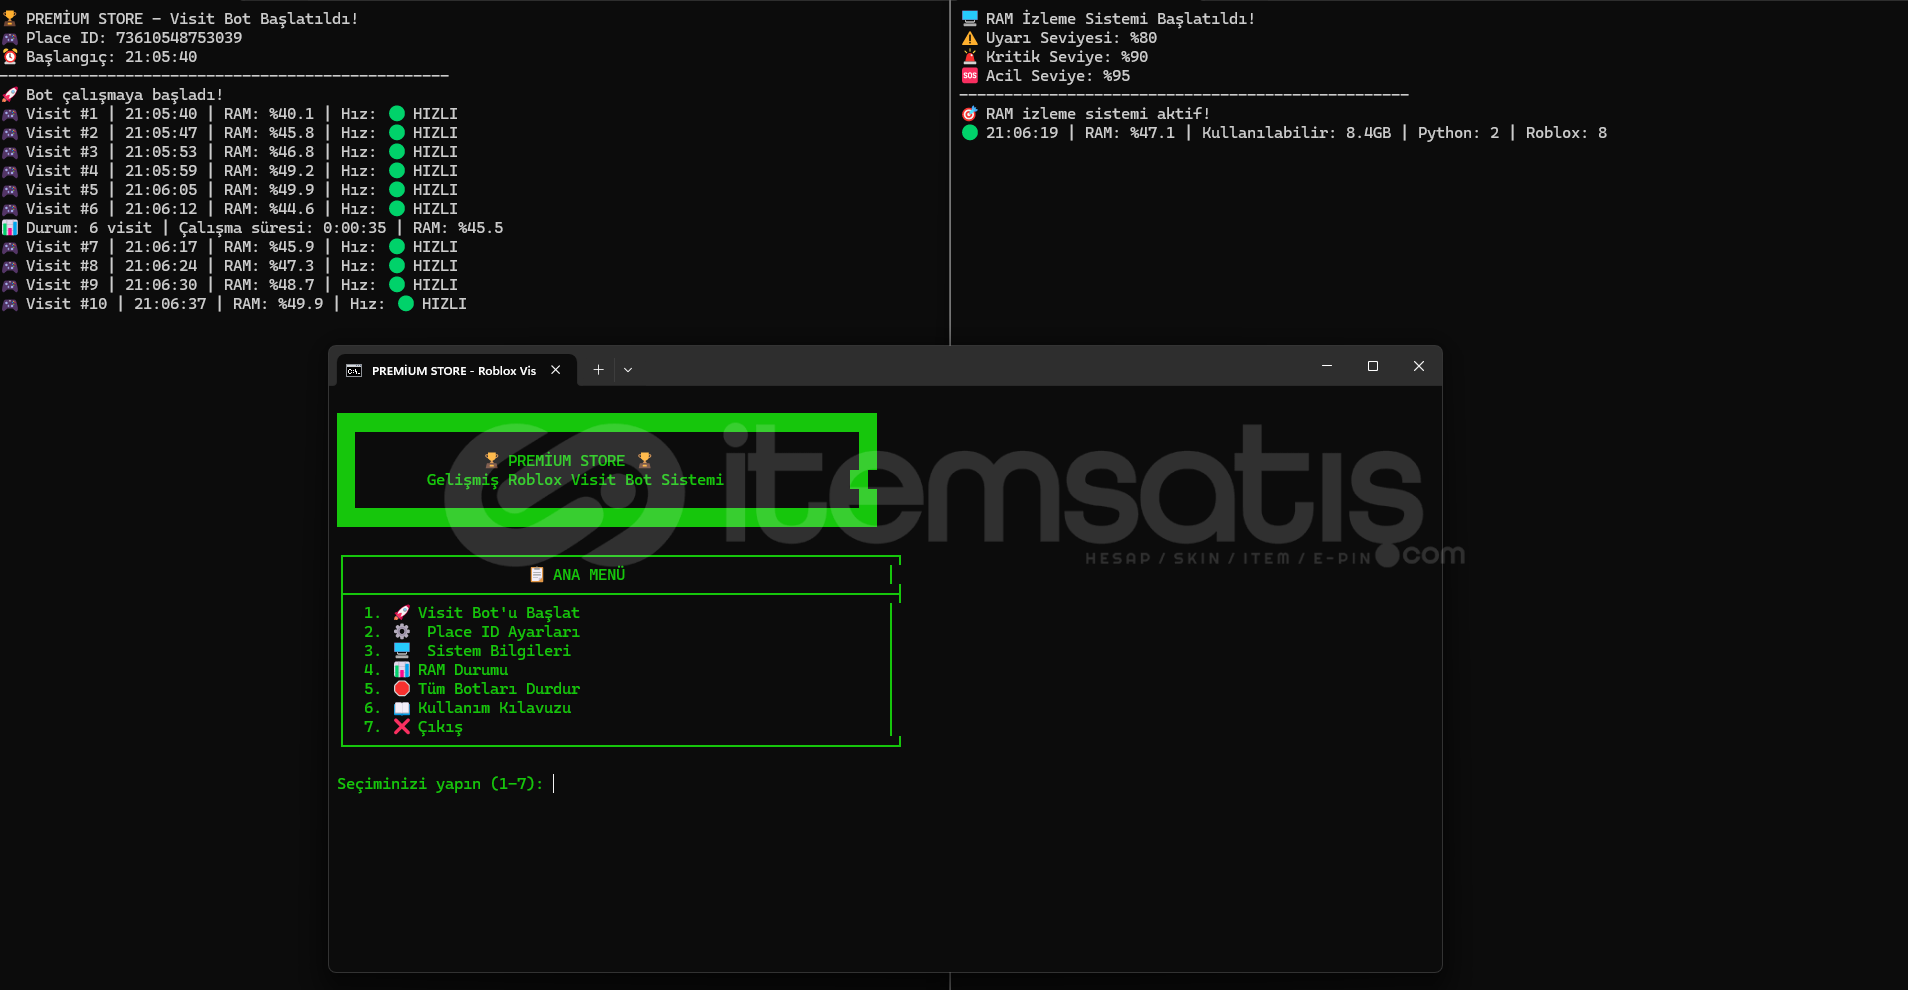
Task: Click the left trophy icon in PREMİUM STORE banner
Action: click(492, 461)
